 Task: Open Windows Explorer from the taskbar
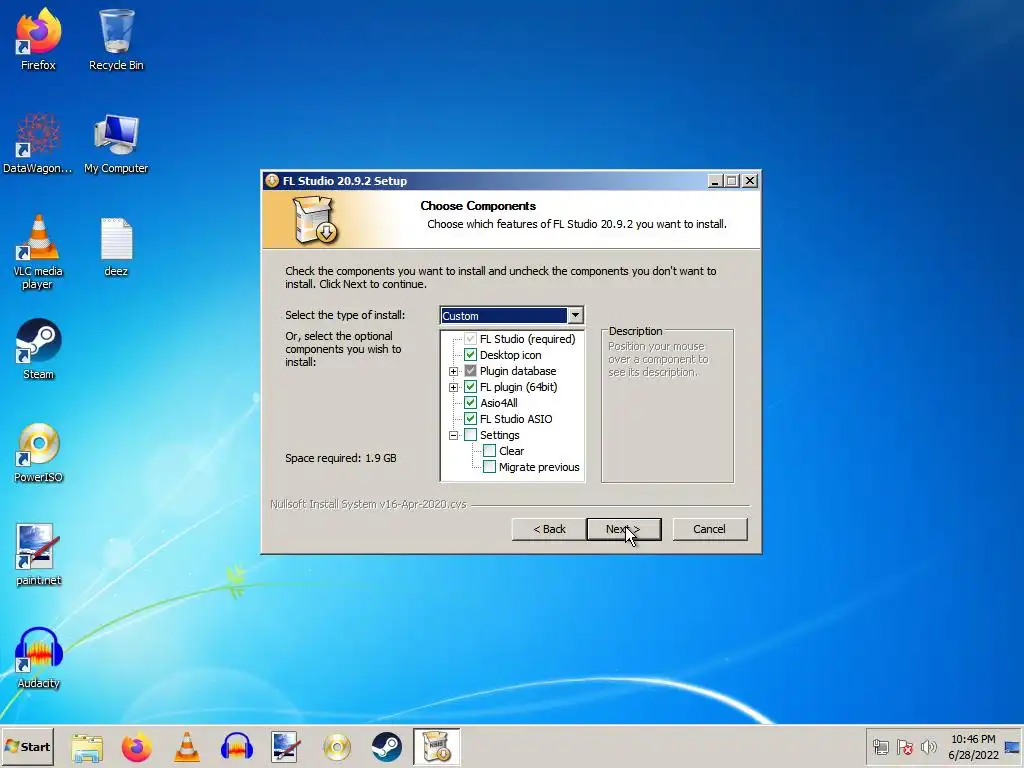(87, 747)
